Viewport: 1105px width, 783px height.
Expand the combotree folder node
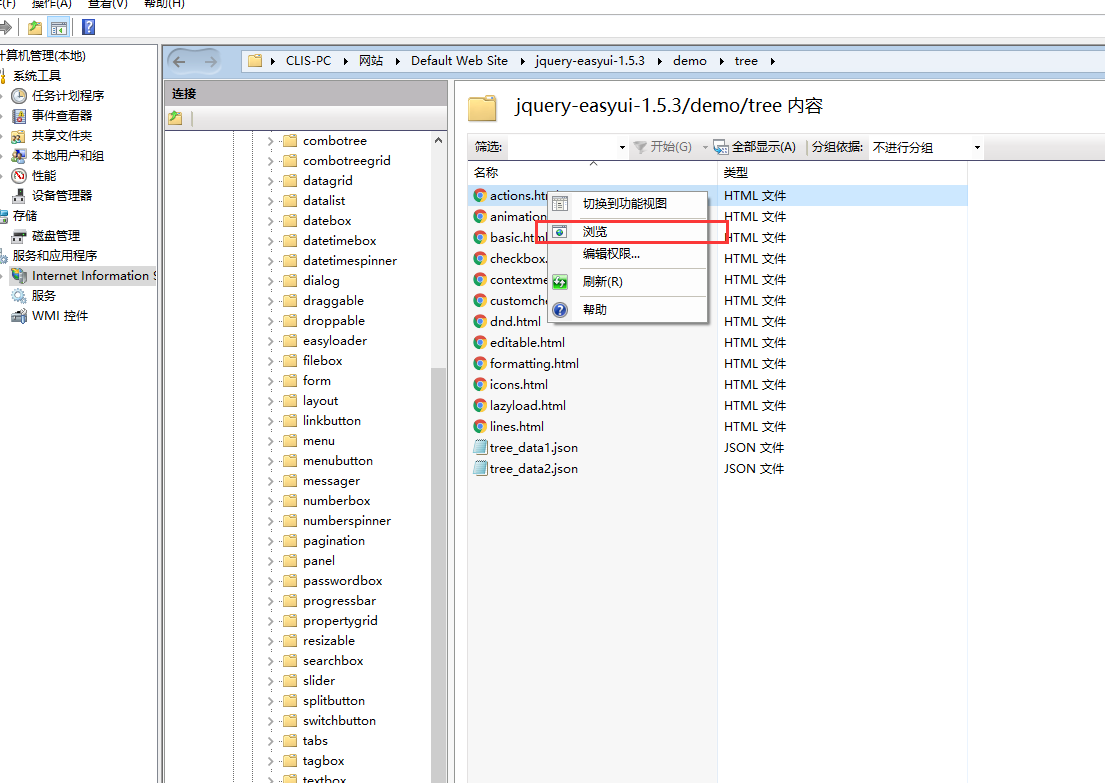pyautogui.click(x=271, y=141)
